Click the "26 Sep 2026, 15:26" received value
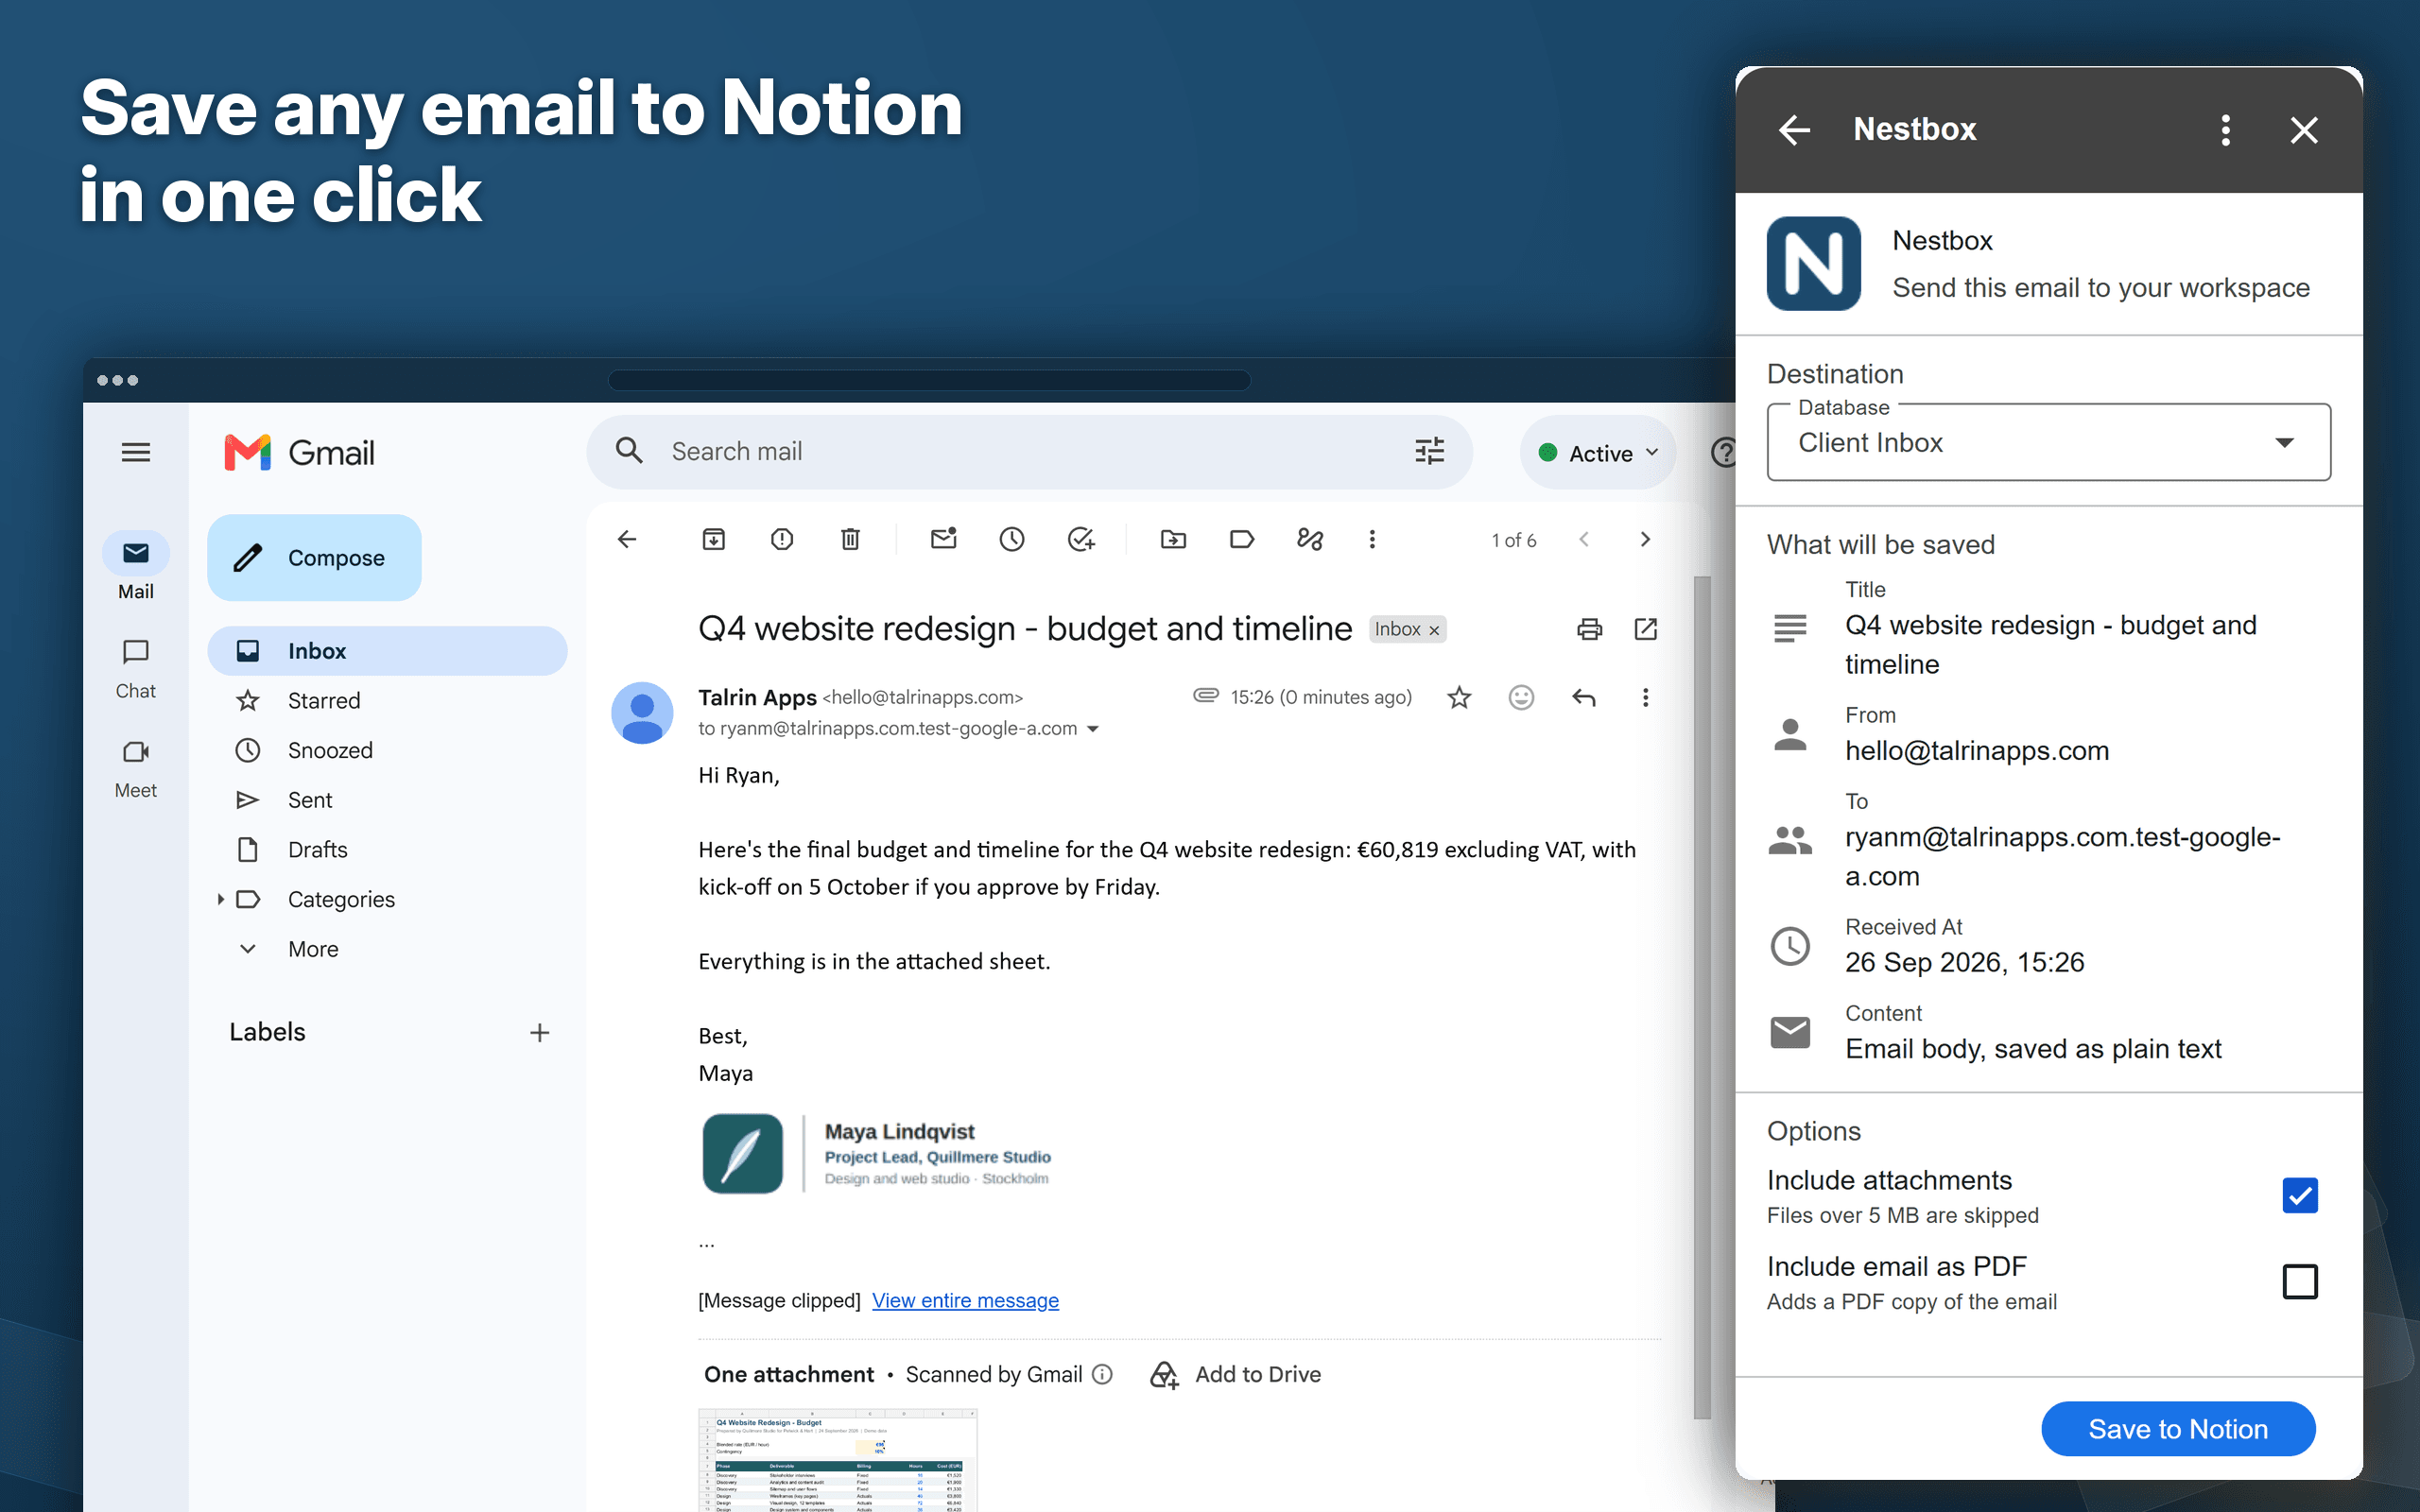 [x=1964, y=963]
